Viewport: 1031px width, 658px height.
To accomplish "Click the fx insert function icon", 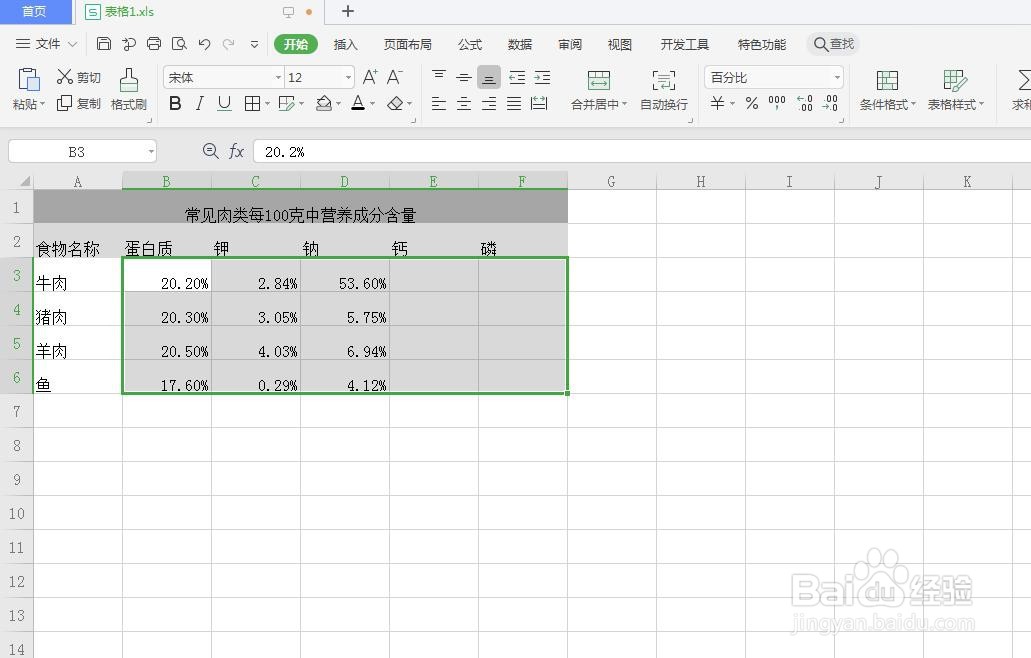I will click(237, 151).
